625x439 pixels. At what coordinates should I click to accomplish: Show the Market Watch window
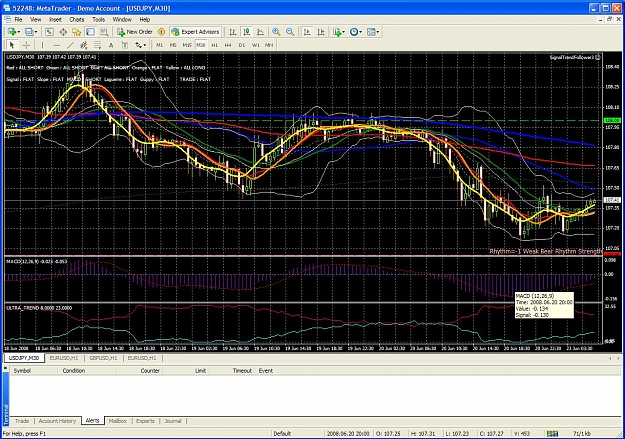coord(49,32)
